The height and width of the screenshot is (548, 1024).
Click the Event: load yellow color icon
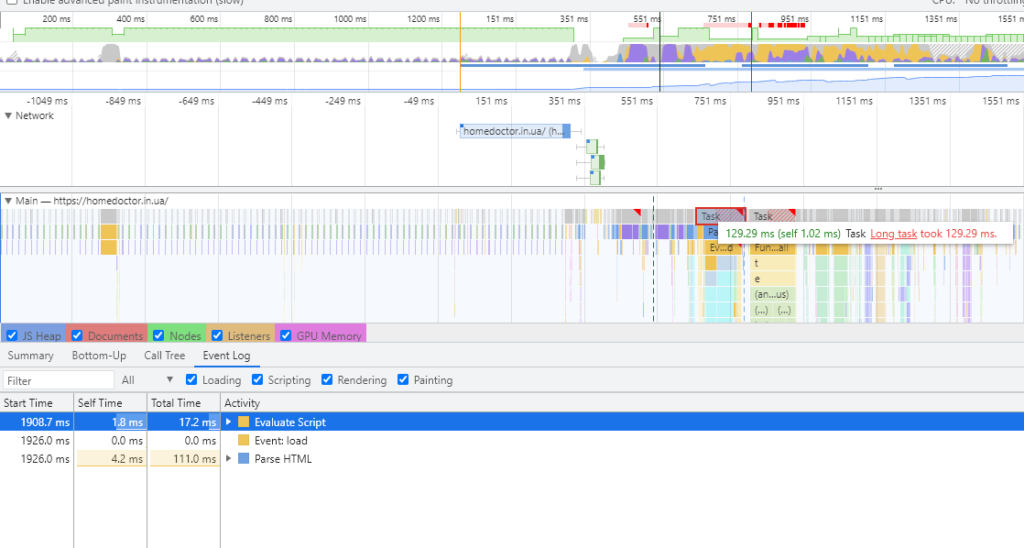pos(244,440)
